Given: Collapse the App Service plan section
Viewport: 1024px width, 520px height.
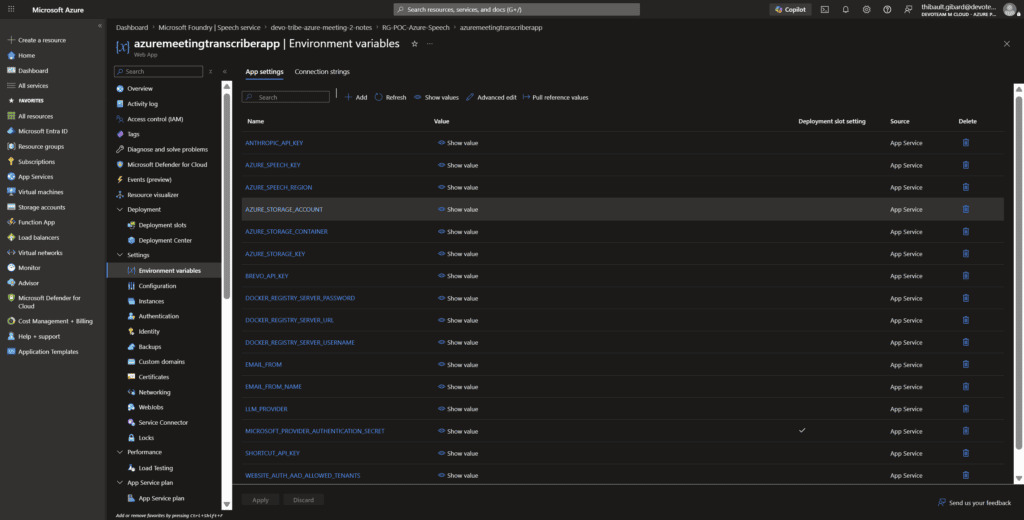Looking at the screenshot, I should [120, 483].
